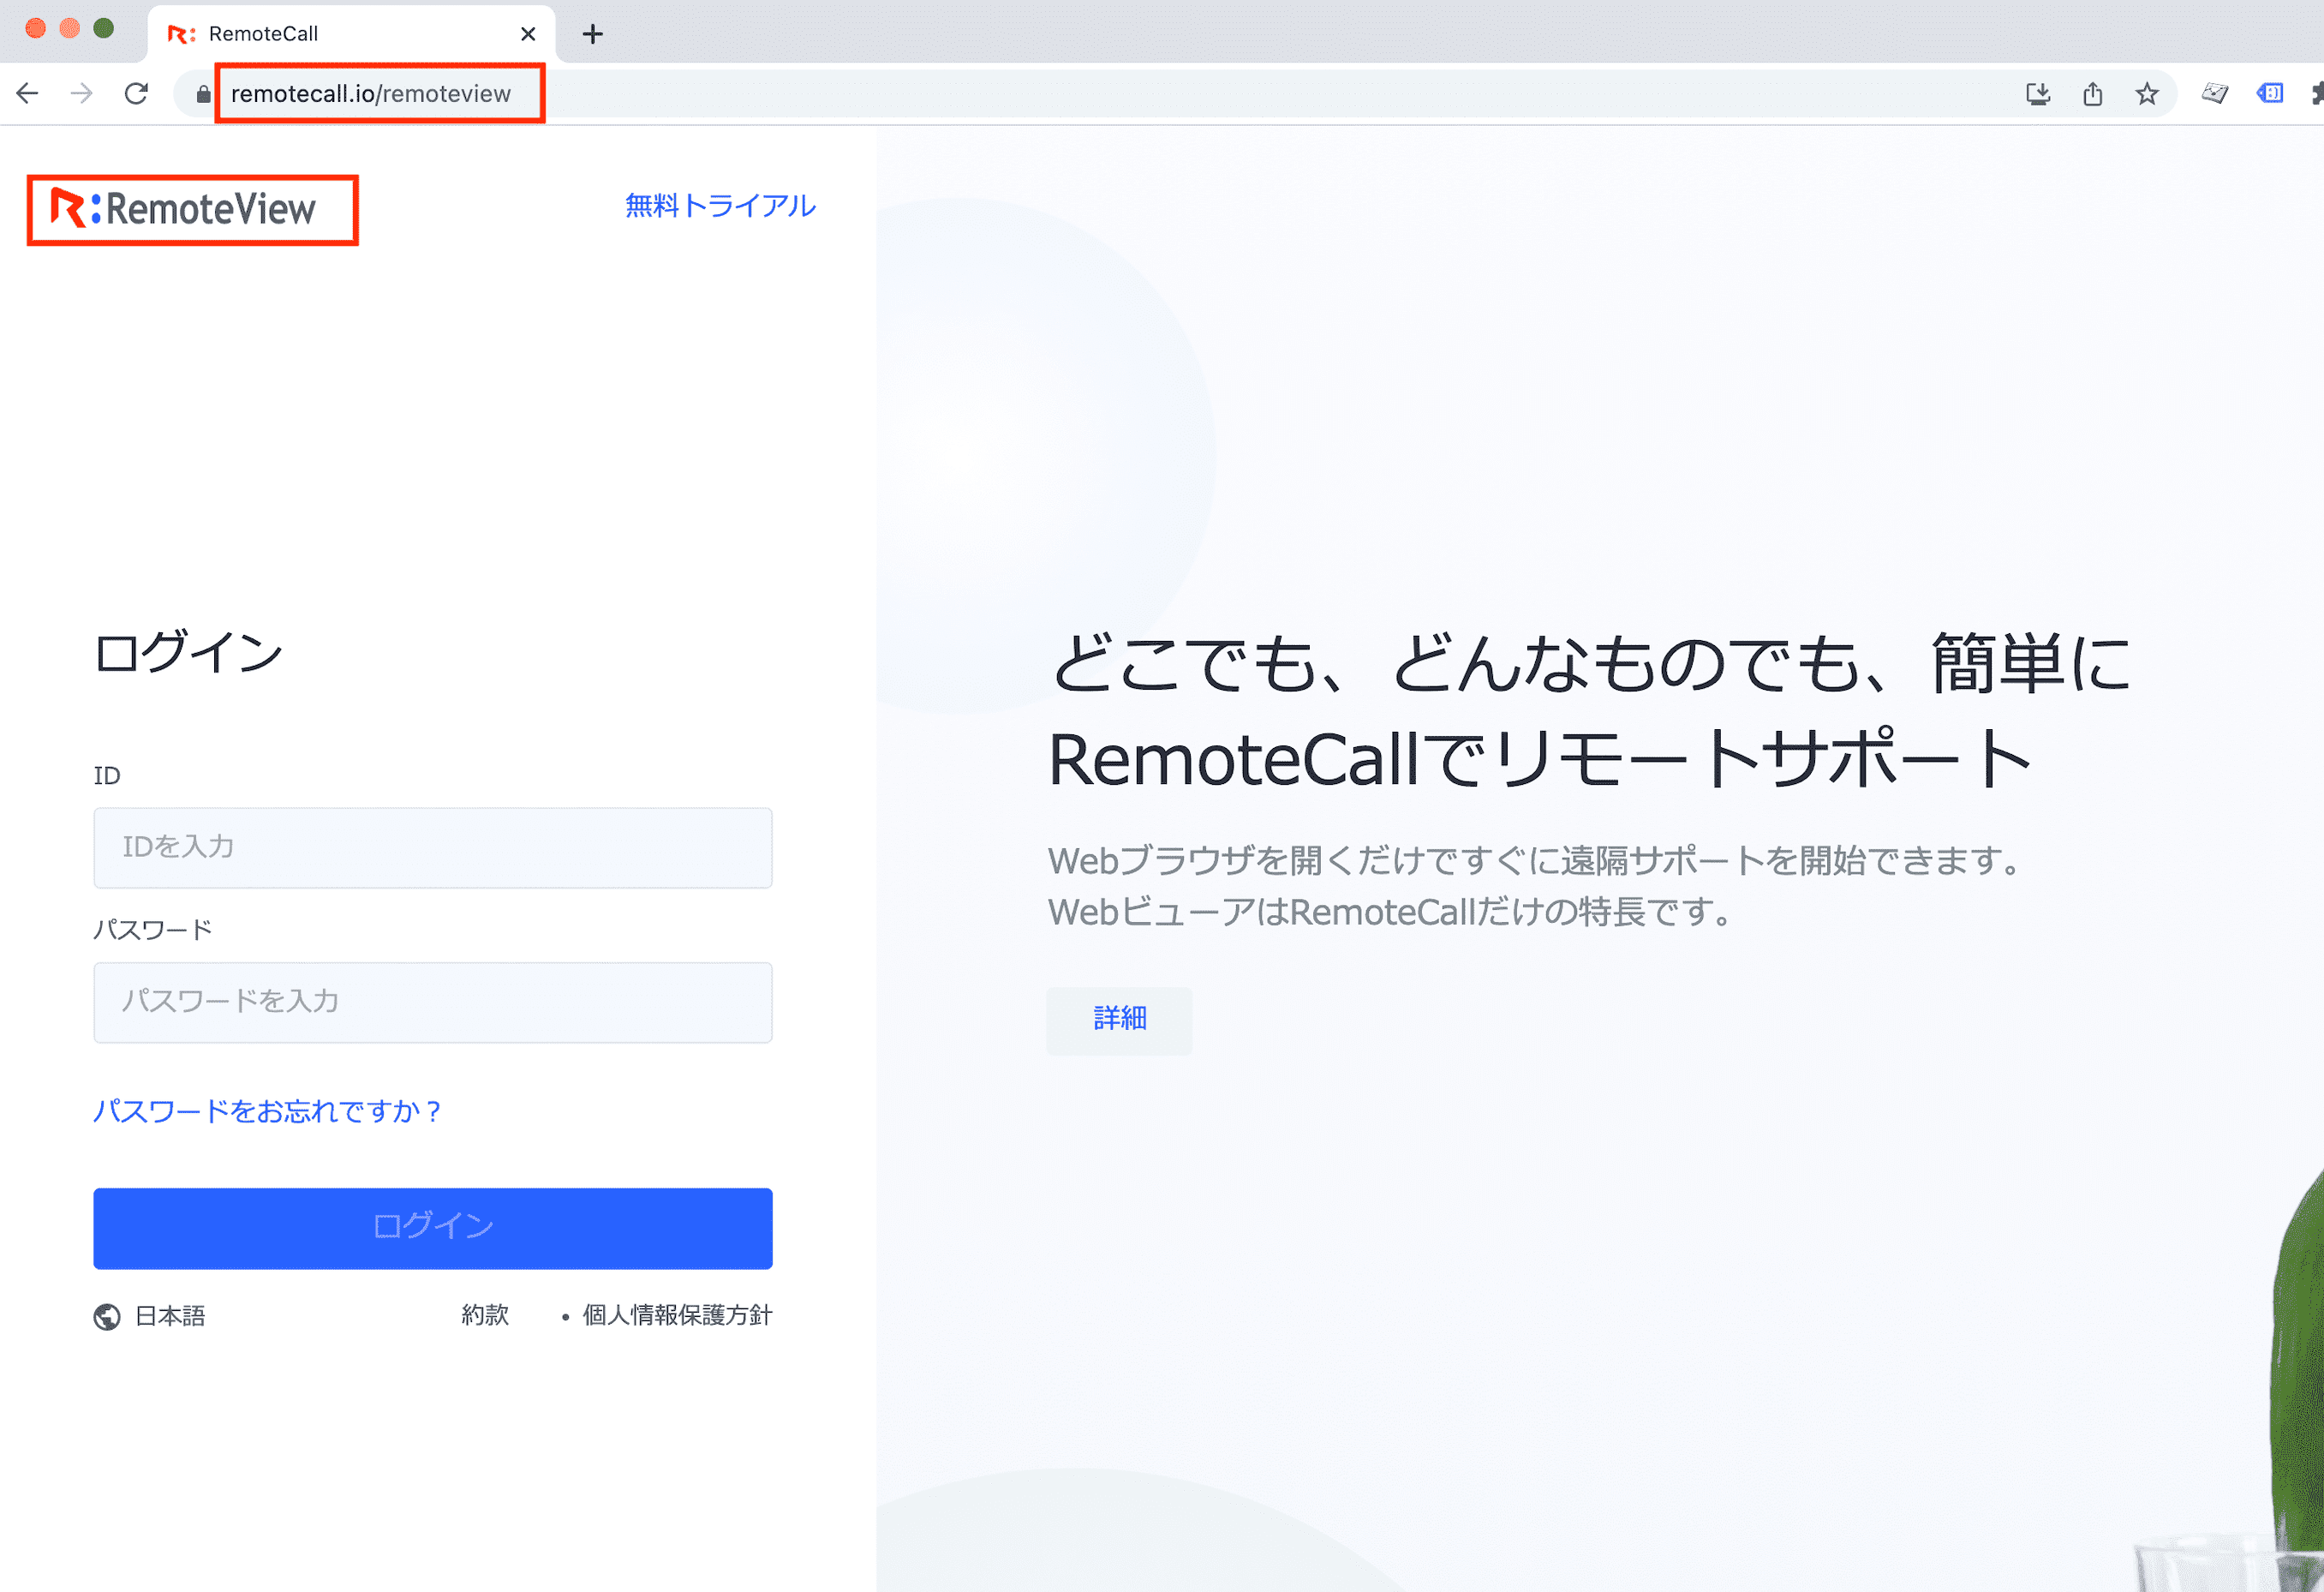Click the macOS yellow minimize window button
This screenshot has width=2324, height=1592.
(69, 28)
